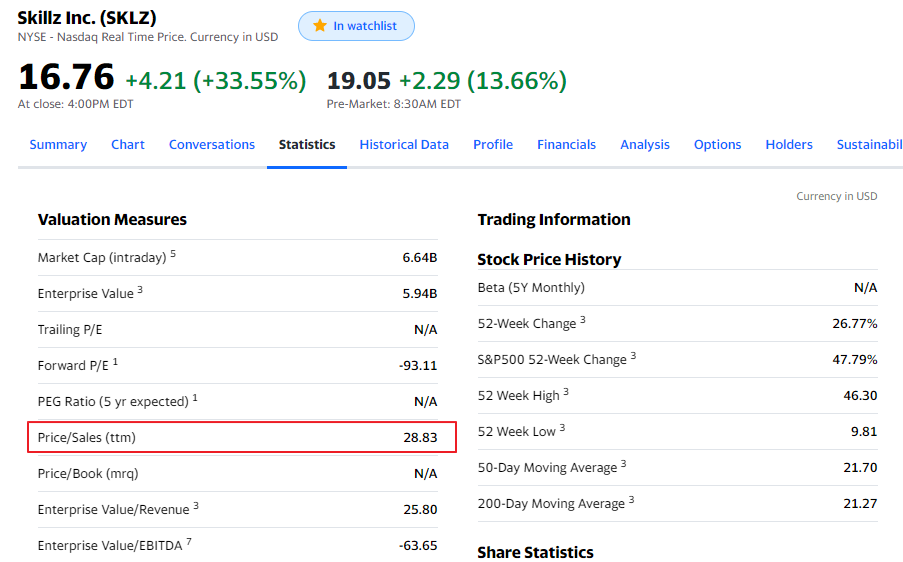Click the 46.30 52-week high value

860,396
